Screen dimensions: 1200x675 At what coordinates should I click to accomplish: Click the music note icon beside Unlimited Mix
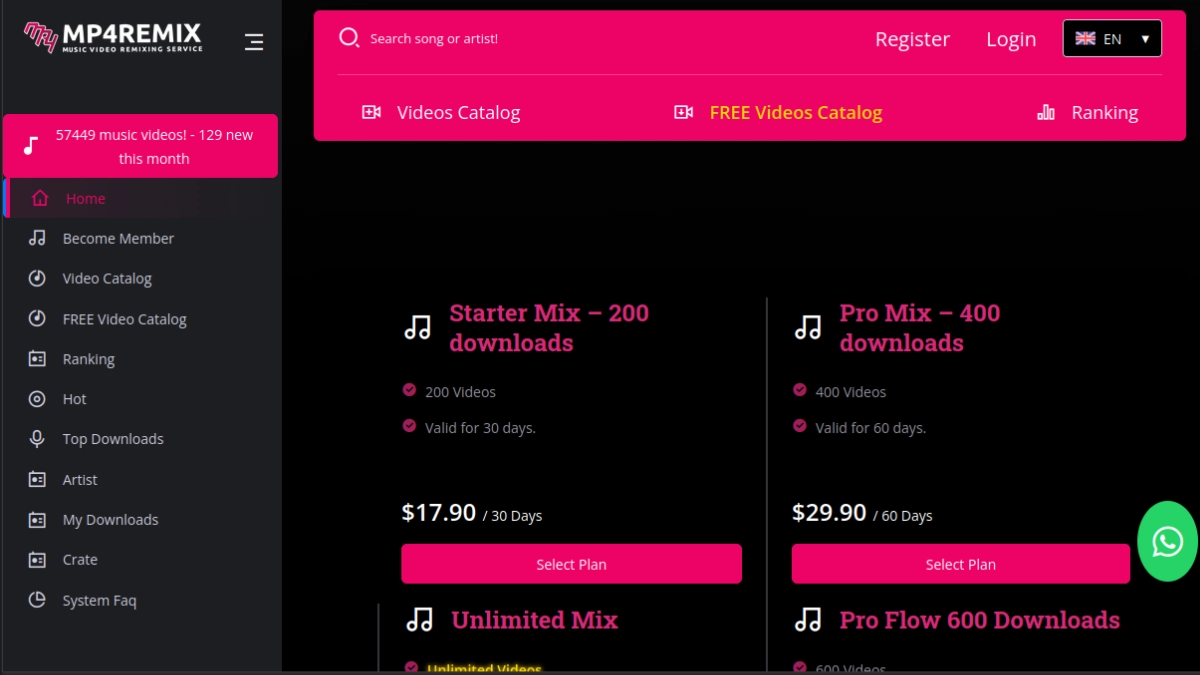pos(419,620)
